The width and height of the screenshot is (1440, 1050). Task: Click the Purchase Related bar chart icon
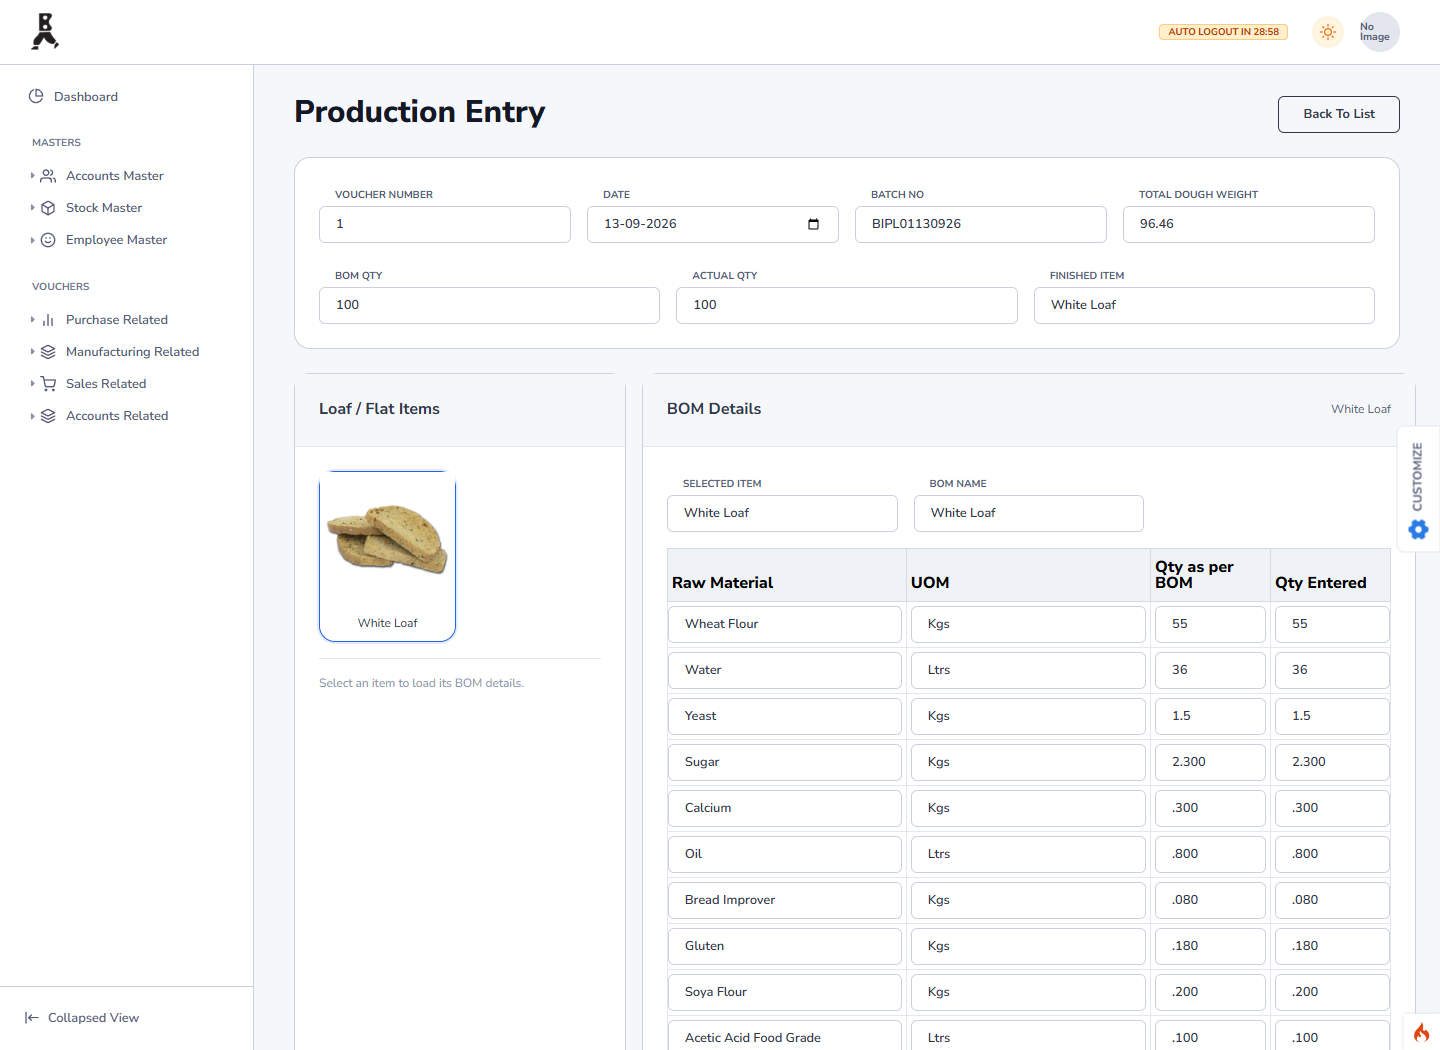(48, 320)
